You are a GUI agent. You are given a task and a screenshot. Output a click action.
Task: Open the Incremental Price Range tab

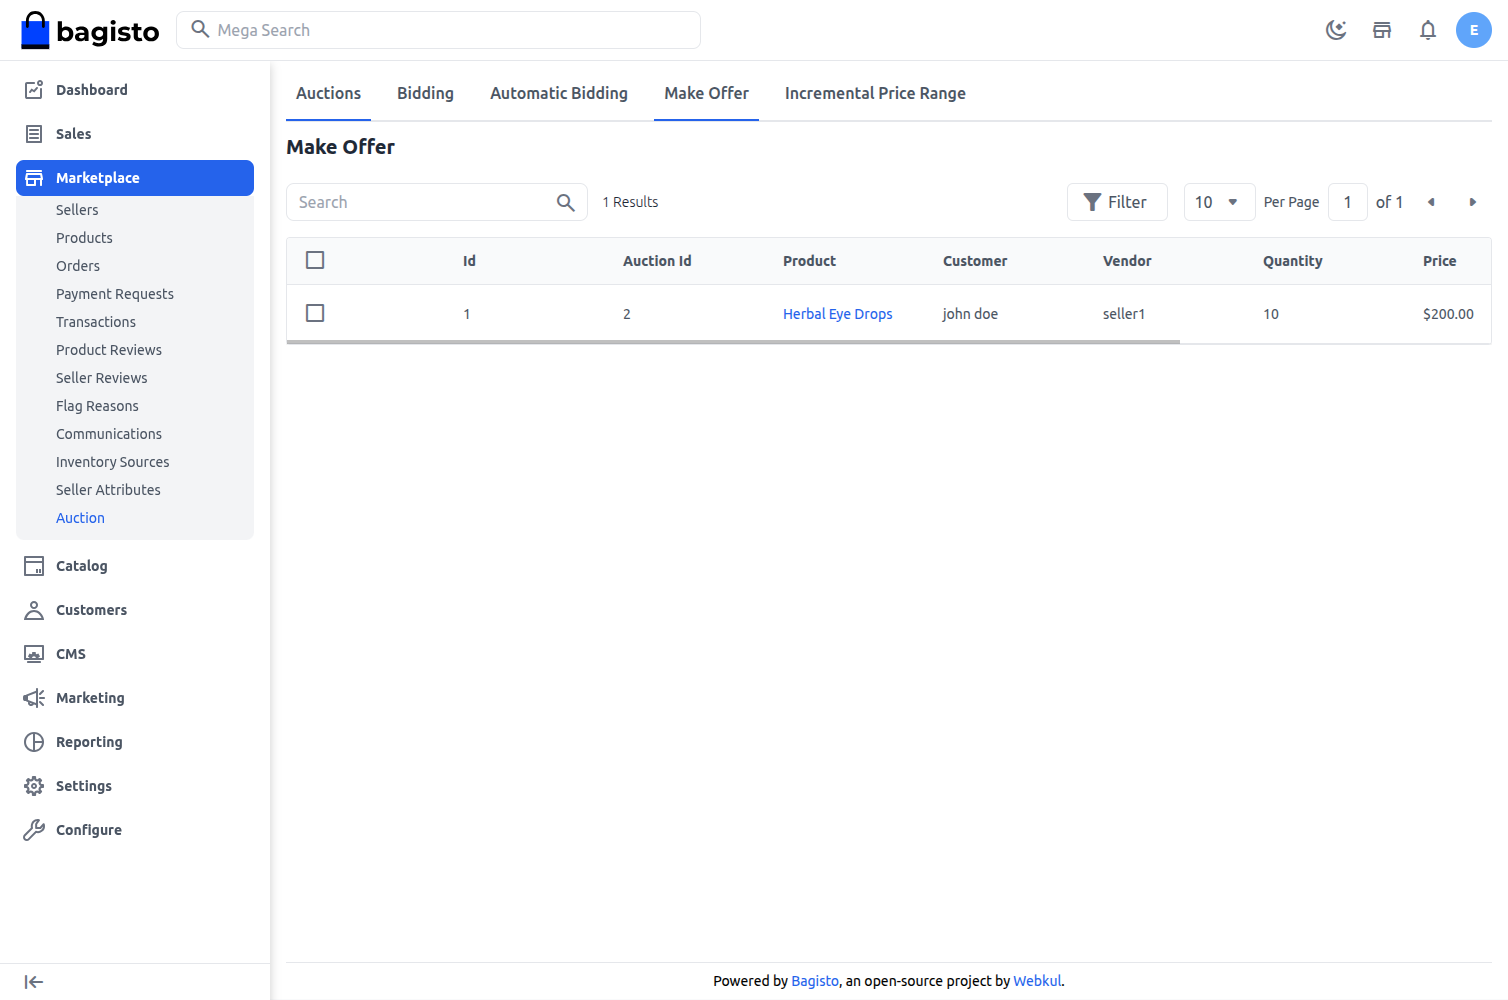(x=875, y=93)
